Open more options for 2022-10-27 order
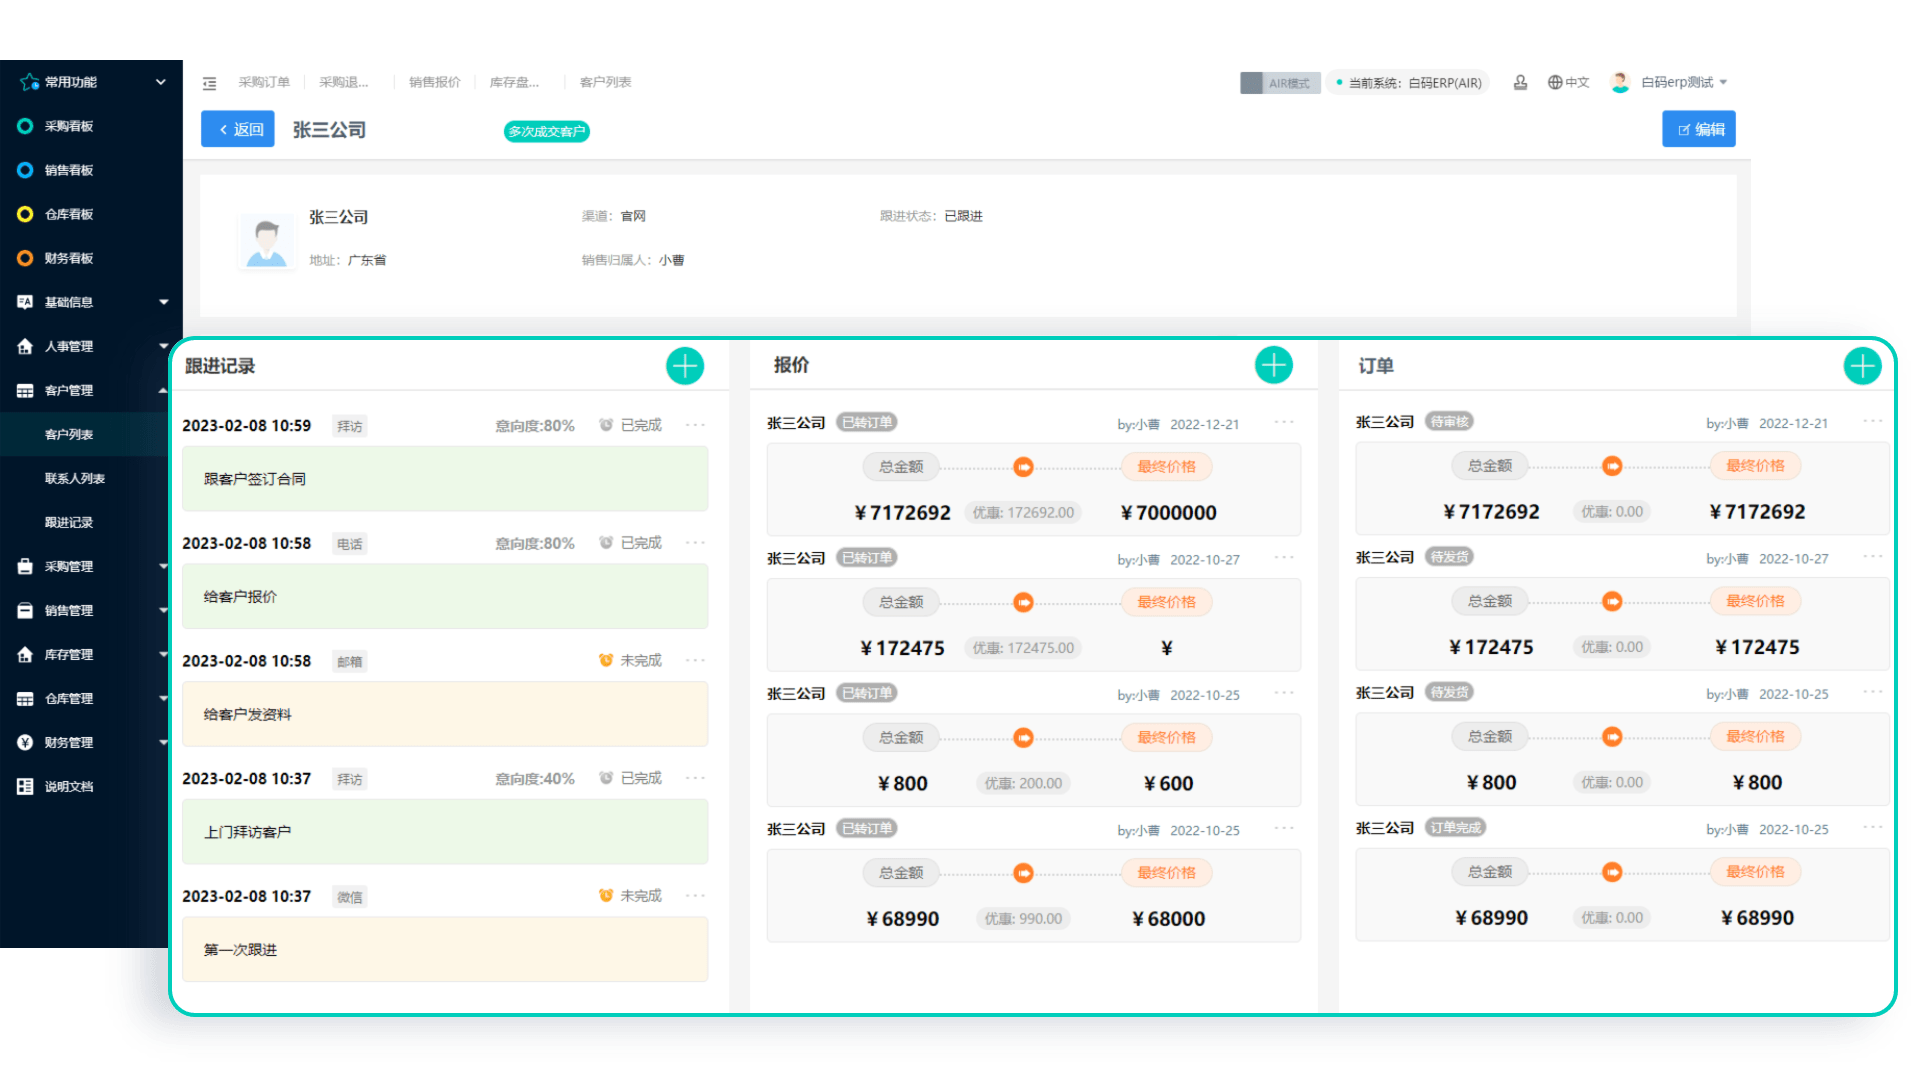 coord(1873,557)
